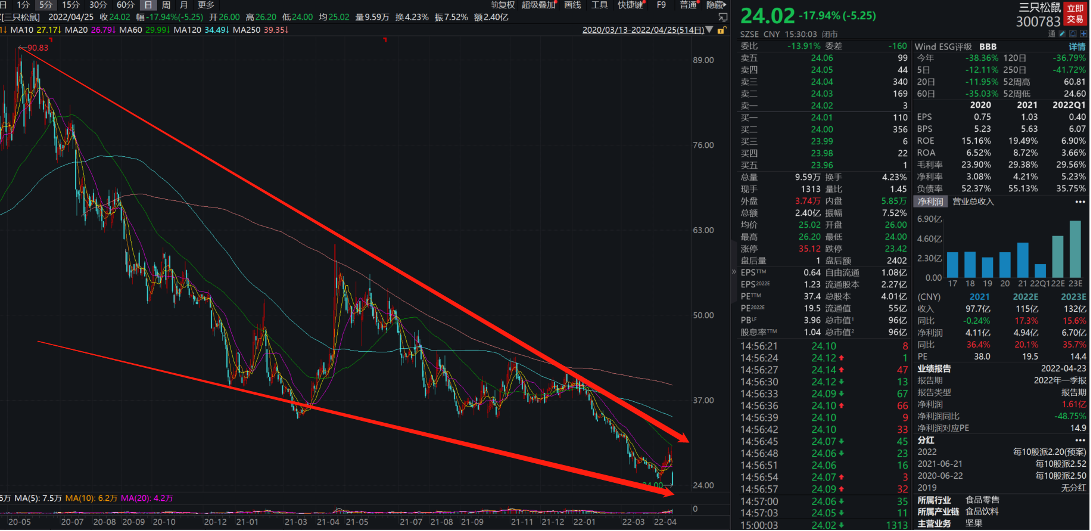Open the 画线 drawing tool
The width and height of the screenshot is (1091, 531).
572,5
